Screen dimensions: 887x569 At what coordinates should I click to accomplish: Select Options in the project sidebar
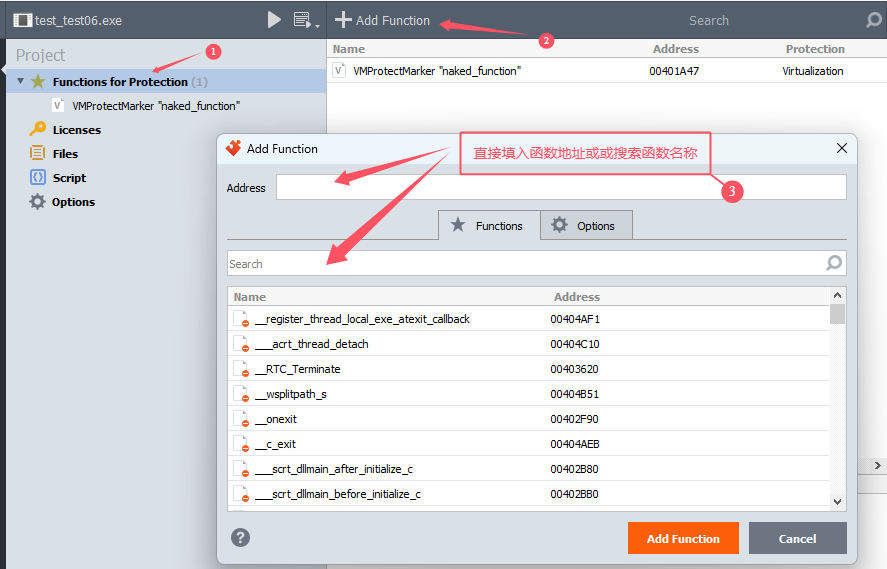73,202
